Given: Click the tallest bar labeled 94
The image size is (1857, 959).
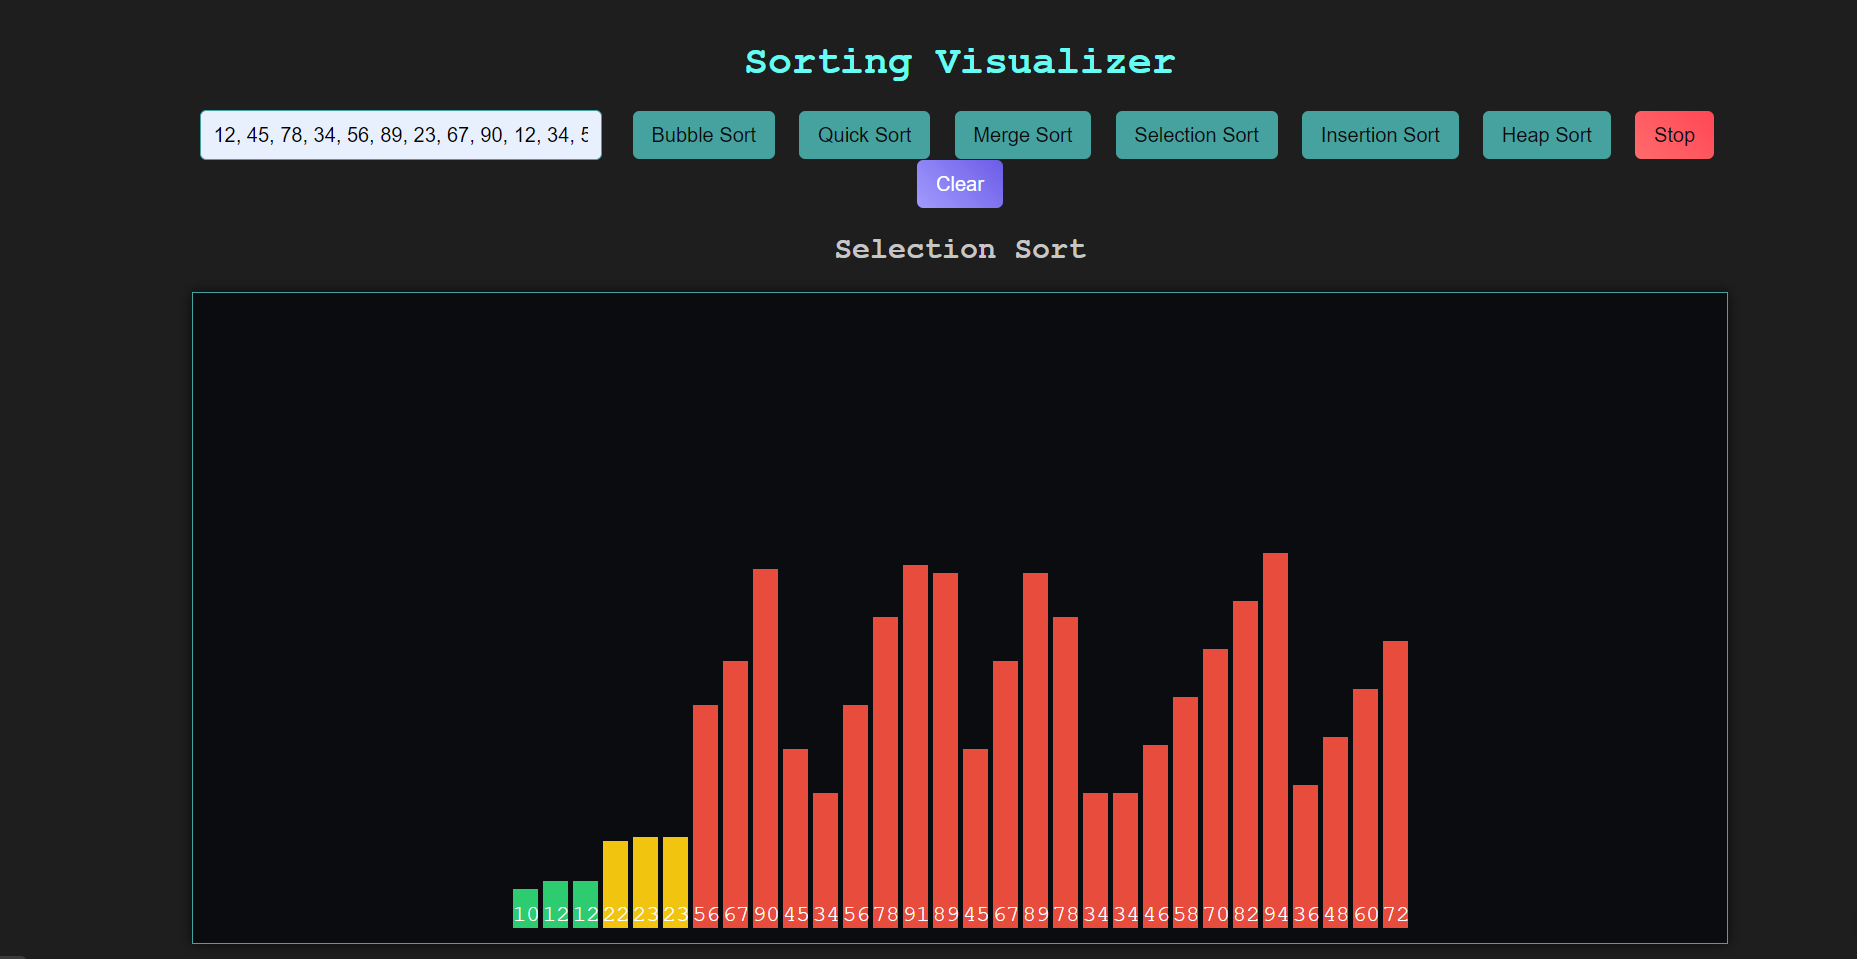Looking at the screenshot, I should (x=1275, y=740).
